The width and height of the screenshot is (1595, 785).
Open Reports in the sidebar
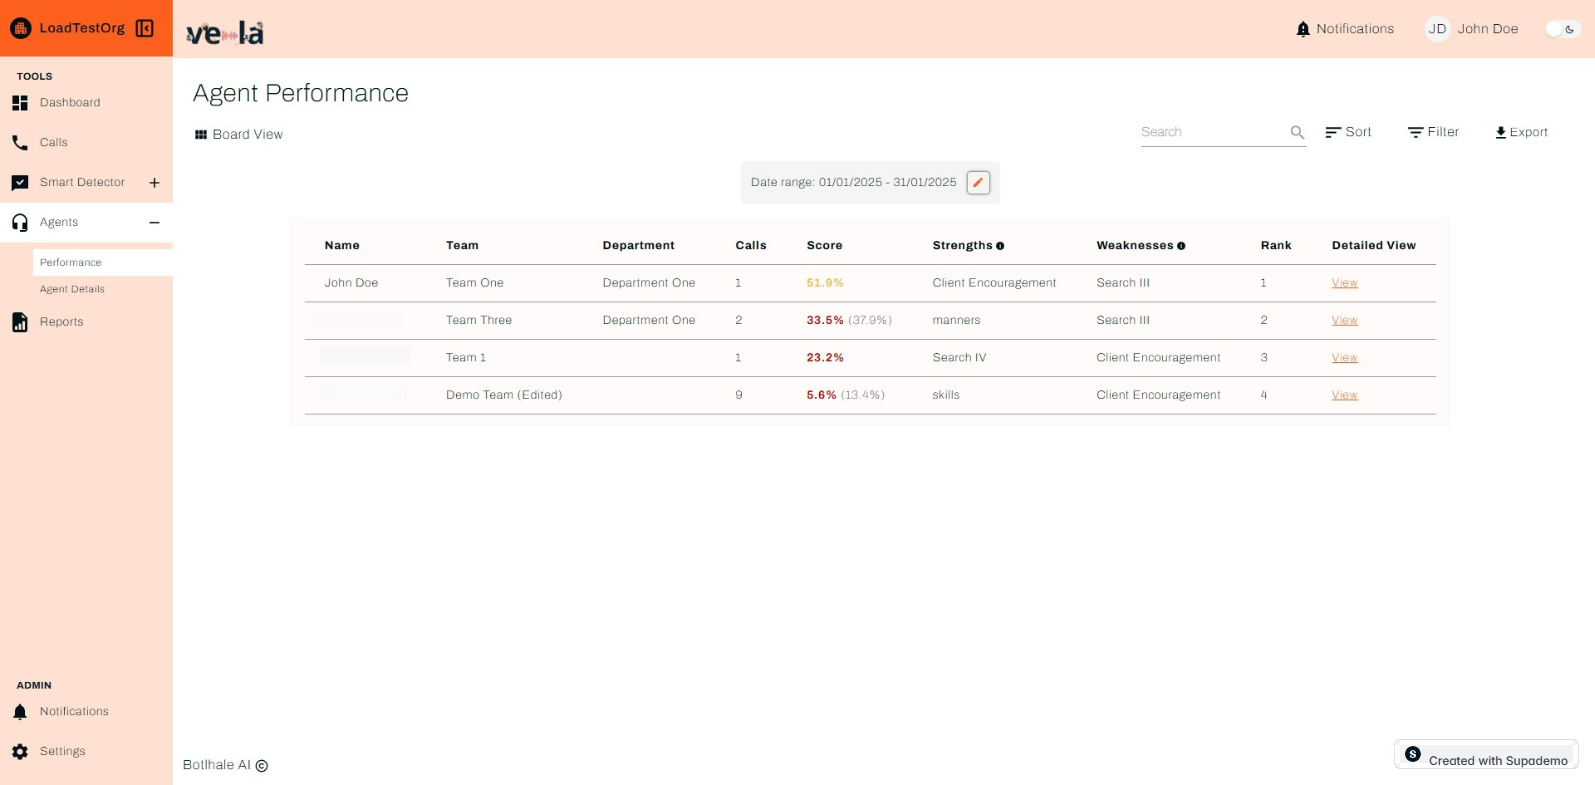click(x=61, y=322)
